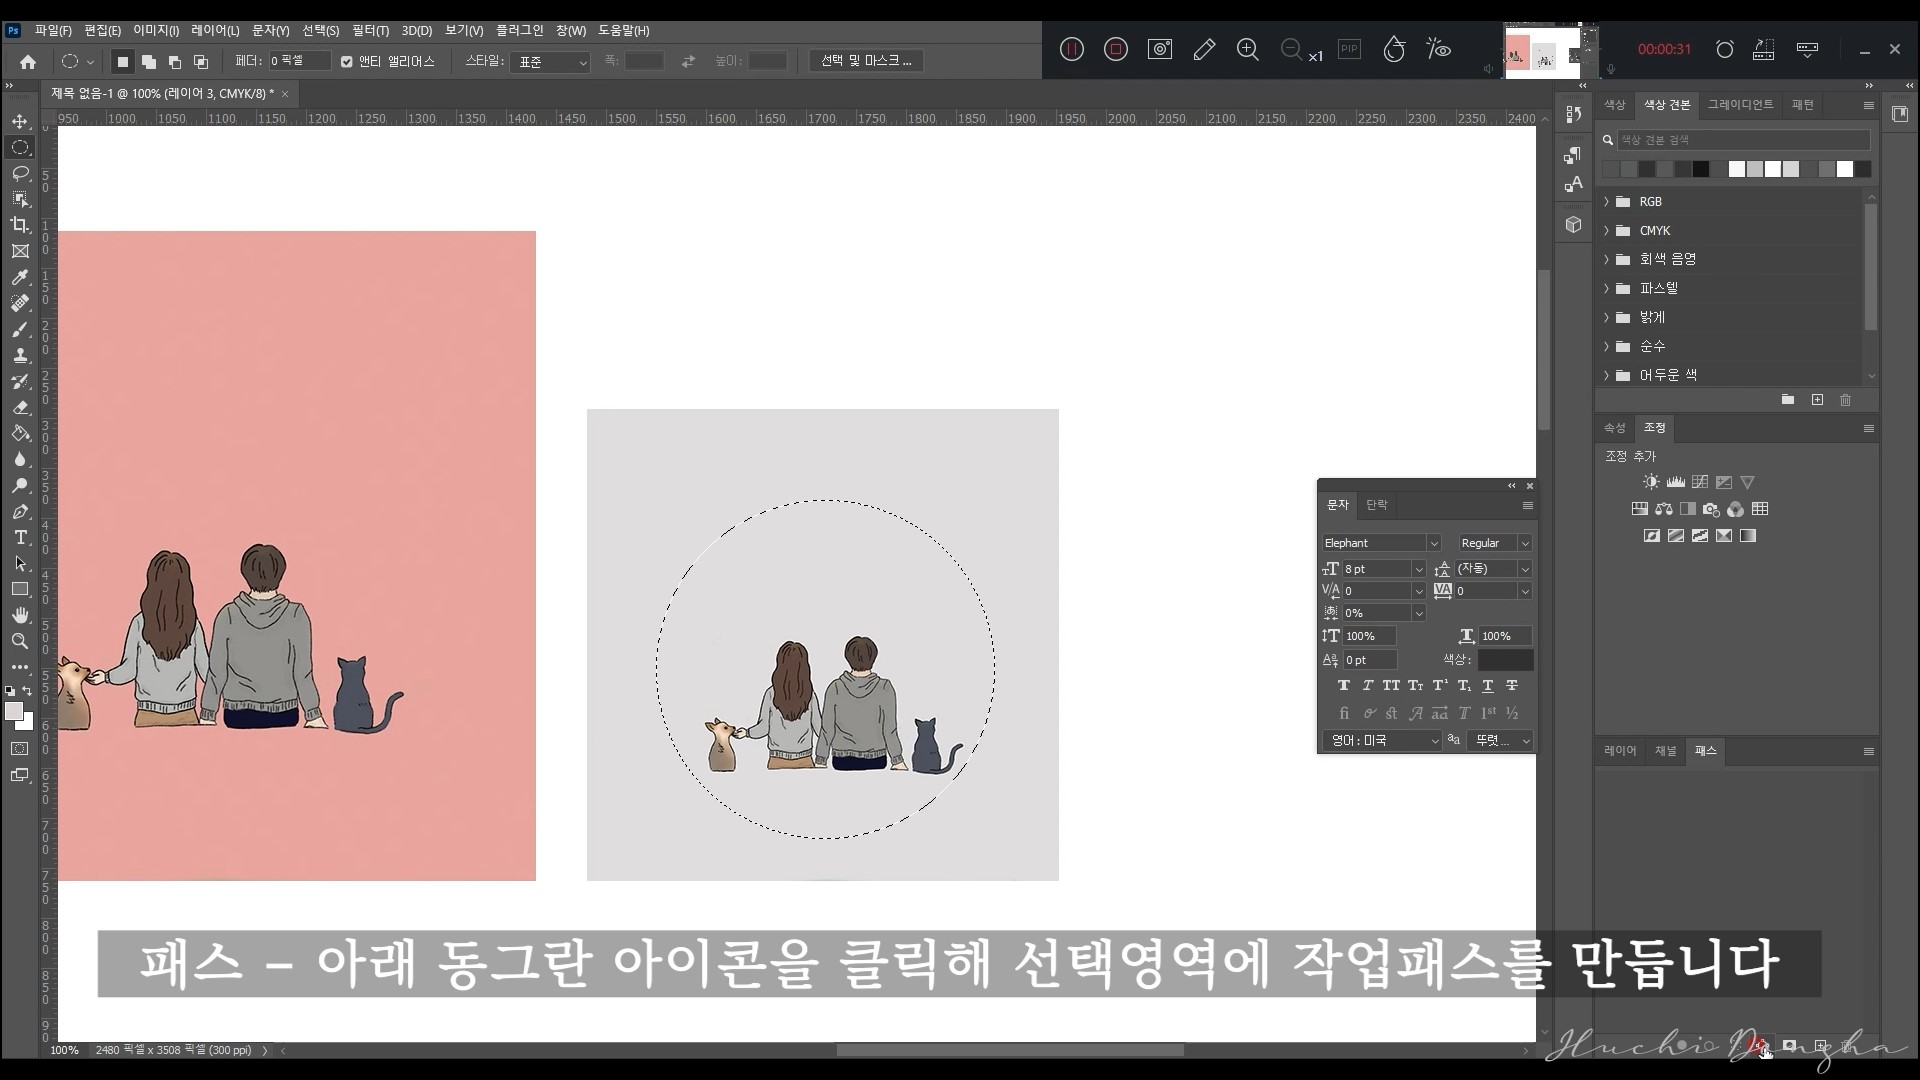
Task: Toggle all caps text formatting
Action: click(x=1391, y=685)
